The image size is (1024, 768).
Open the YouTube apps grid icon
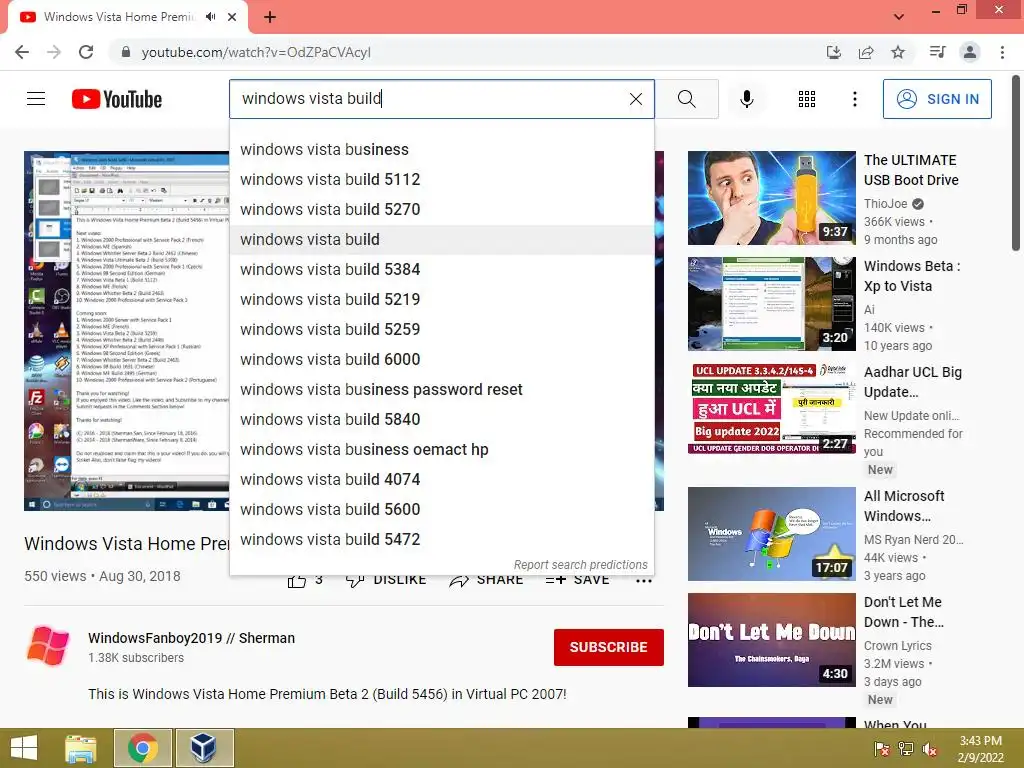pos(807,99)
